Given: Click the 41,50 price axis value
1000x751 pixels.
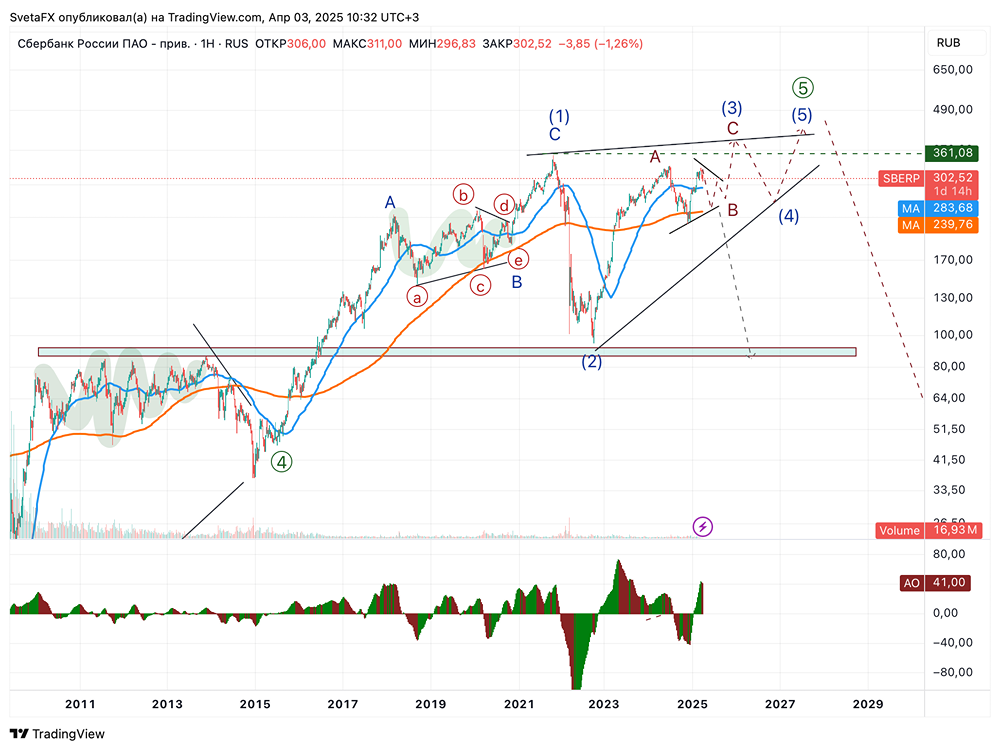Looking at the screenshot, I should pos(948,459).
